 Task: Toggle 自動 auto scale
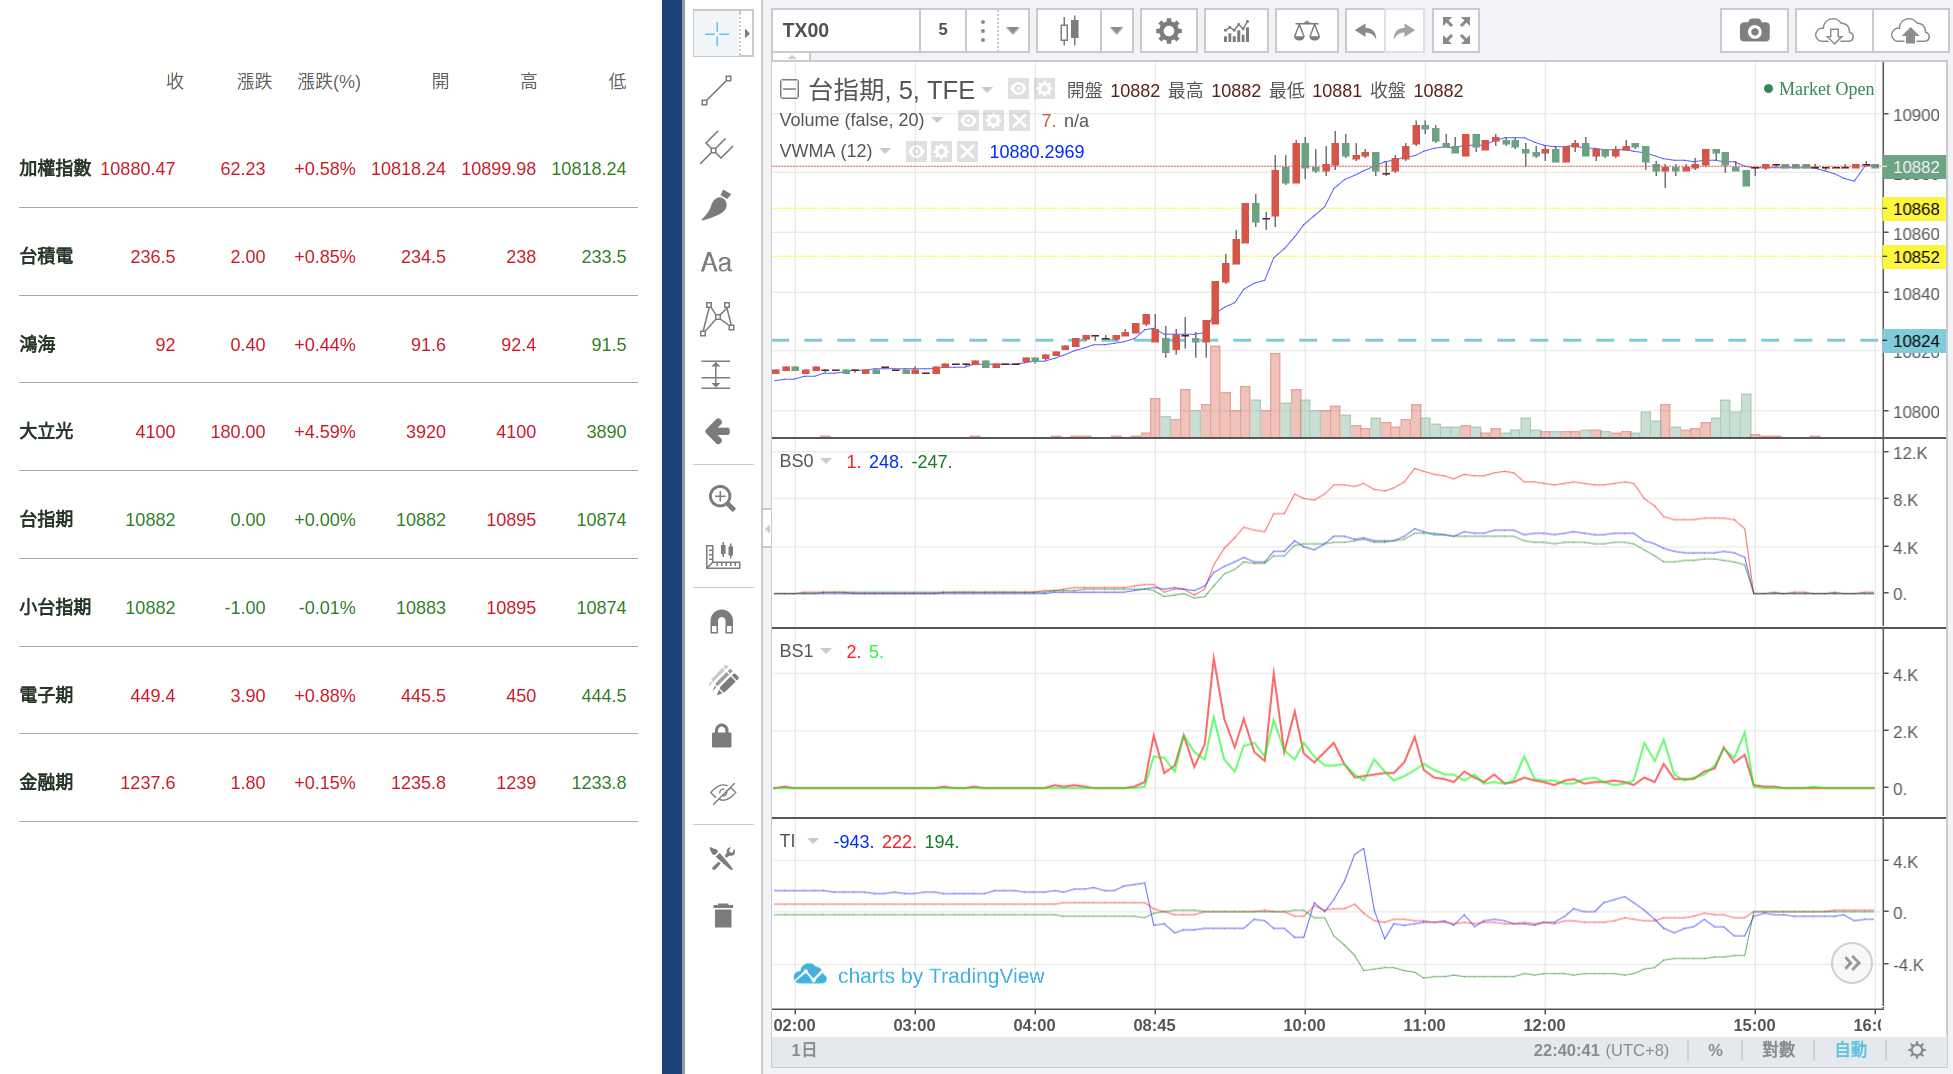[1851, 1050]
